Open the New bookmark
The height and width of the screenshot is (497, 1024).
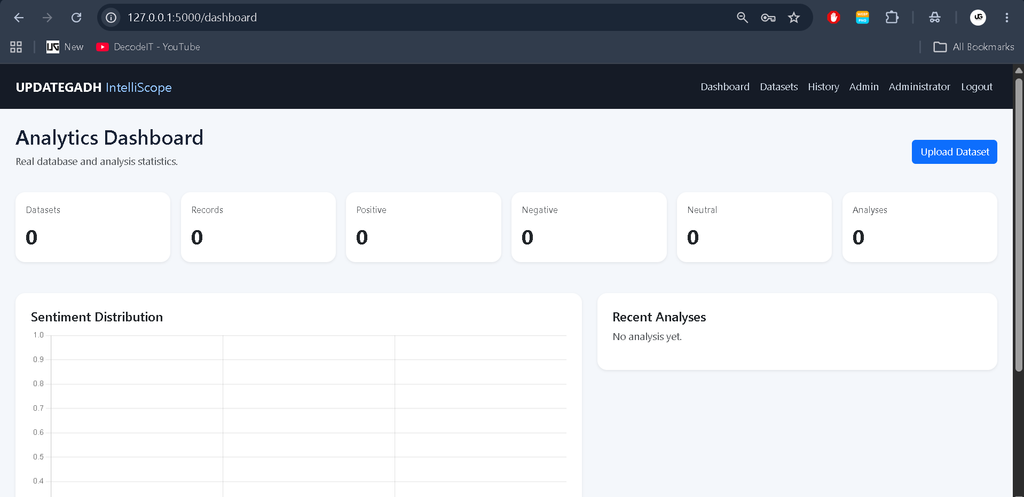click(65, 47)
